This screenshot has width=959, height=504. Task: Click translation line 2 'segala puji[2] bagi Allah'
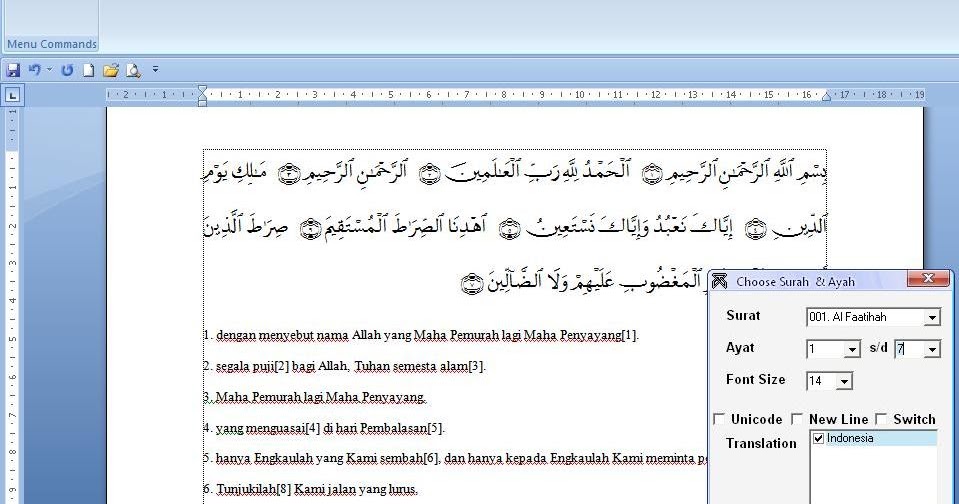344,366
